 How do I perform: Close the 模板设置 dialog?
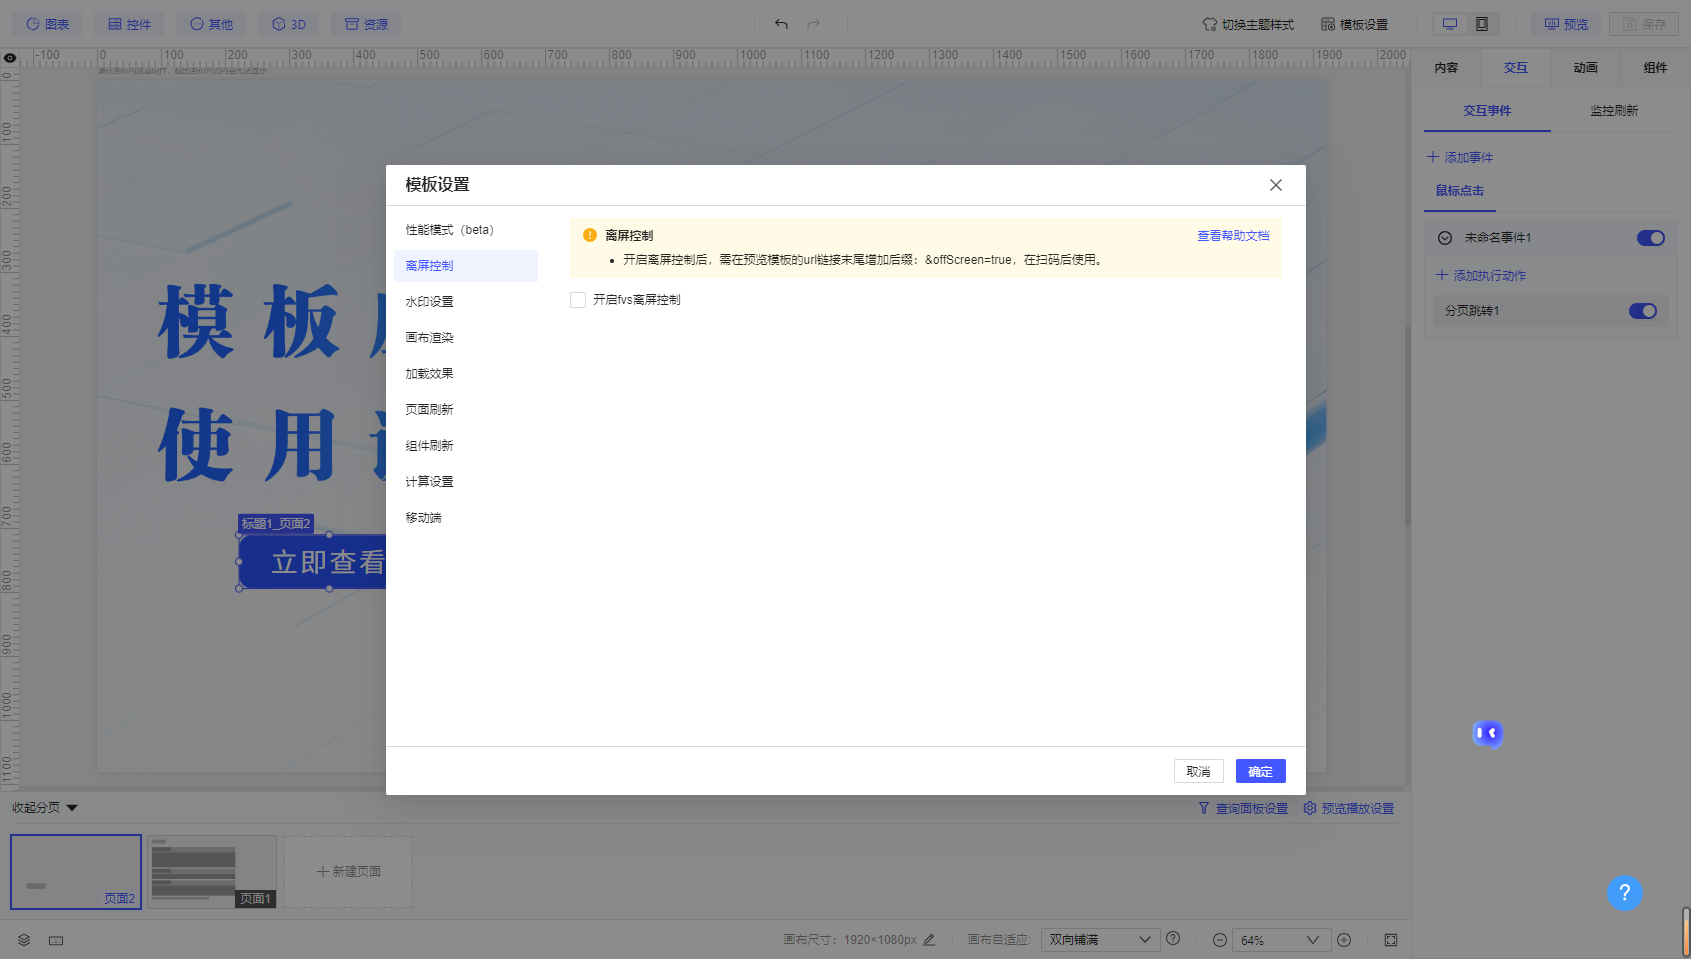pos(1275,185)
